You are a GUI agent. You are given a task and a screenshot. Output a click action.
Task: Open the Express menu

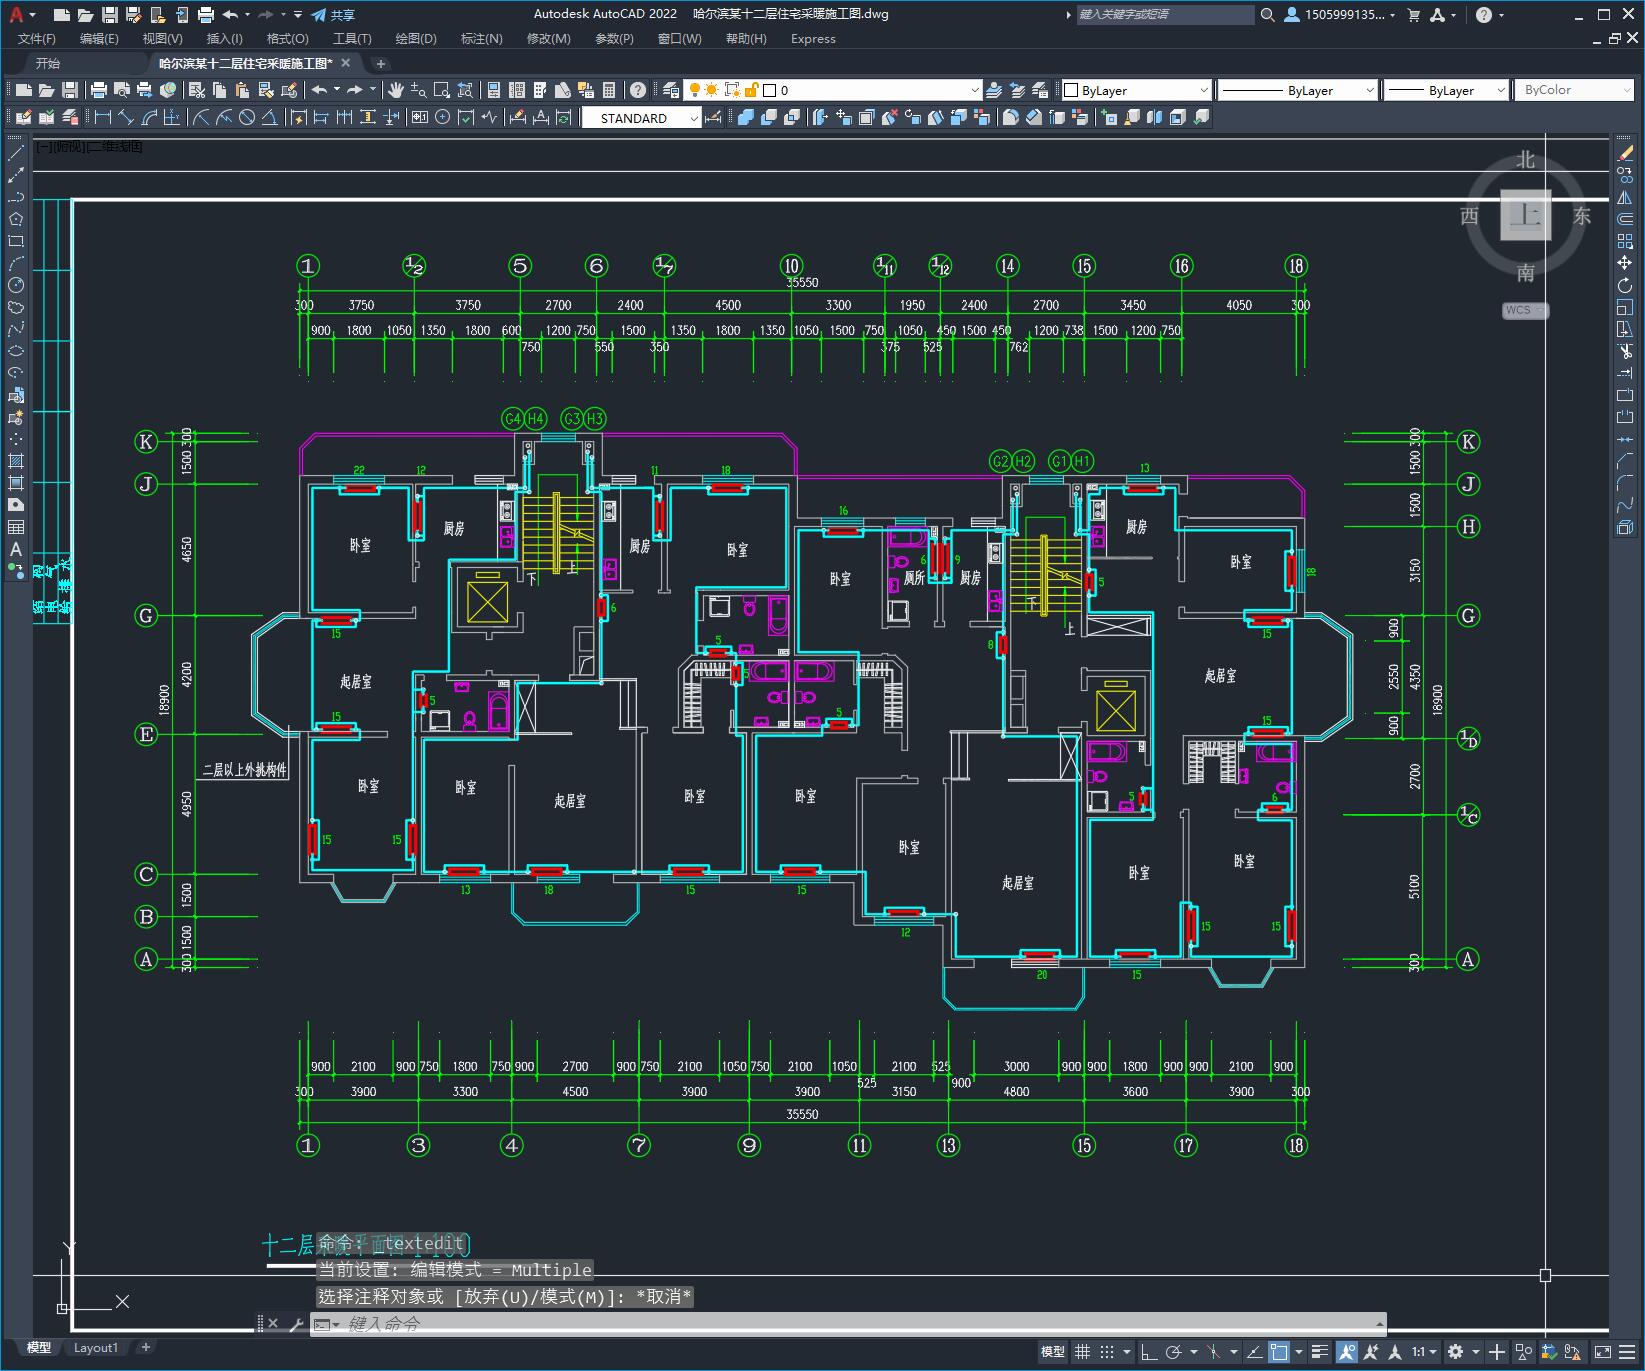(813, 39)
